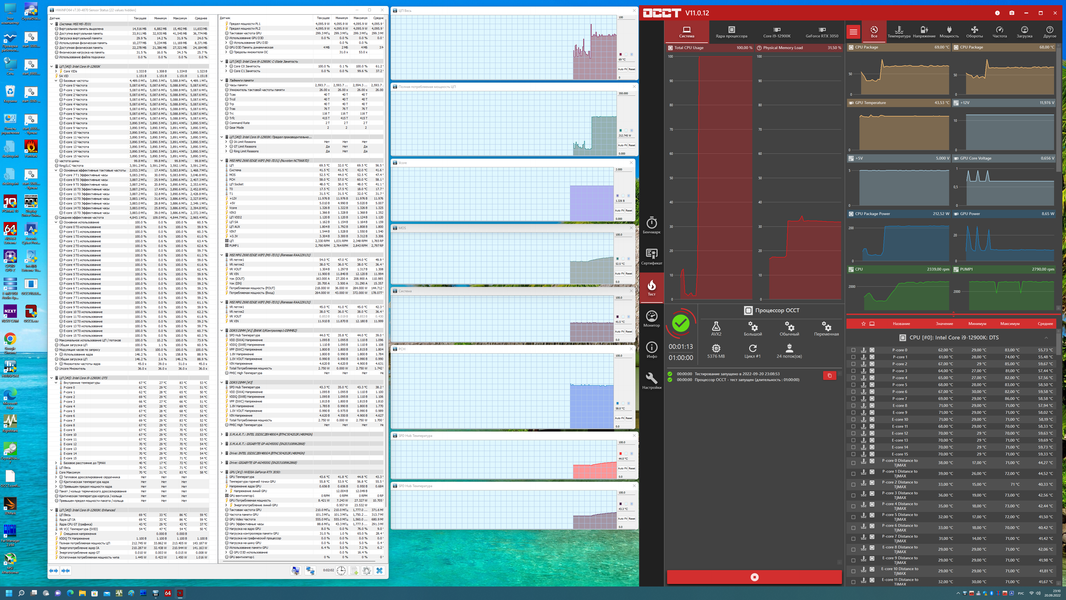Click the Total CPU Usage graph header
Viewport: 1066px width, 600px height.
(x=710, y=48)
